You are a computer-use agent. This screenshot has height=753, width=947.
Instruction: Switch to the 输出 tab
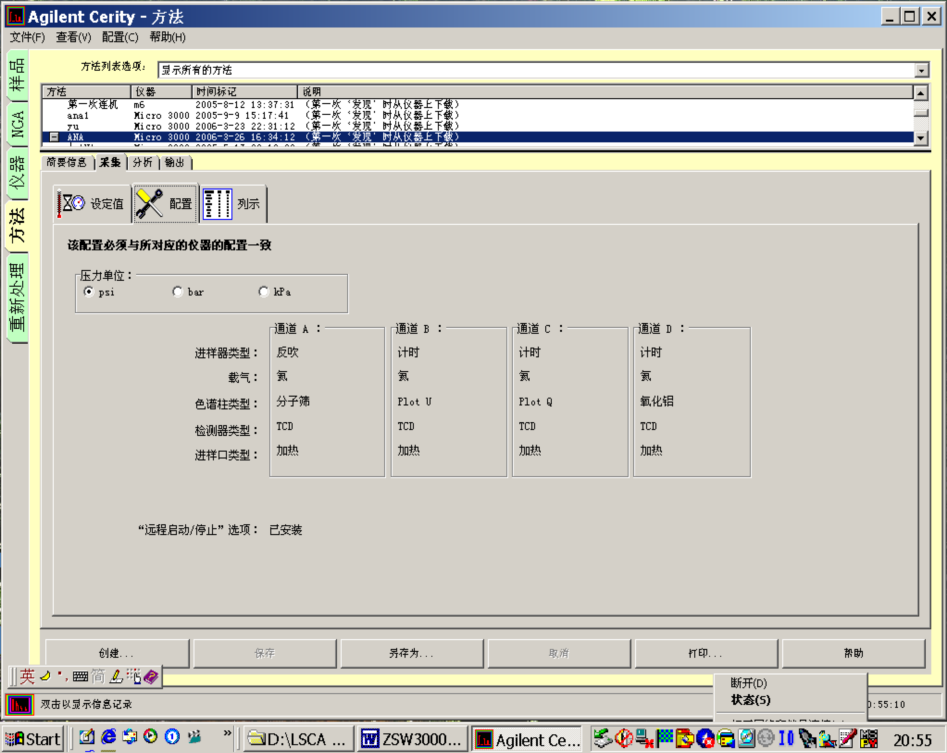point(175,162)
